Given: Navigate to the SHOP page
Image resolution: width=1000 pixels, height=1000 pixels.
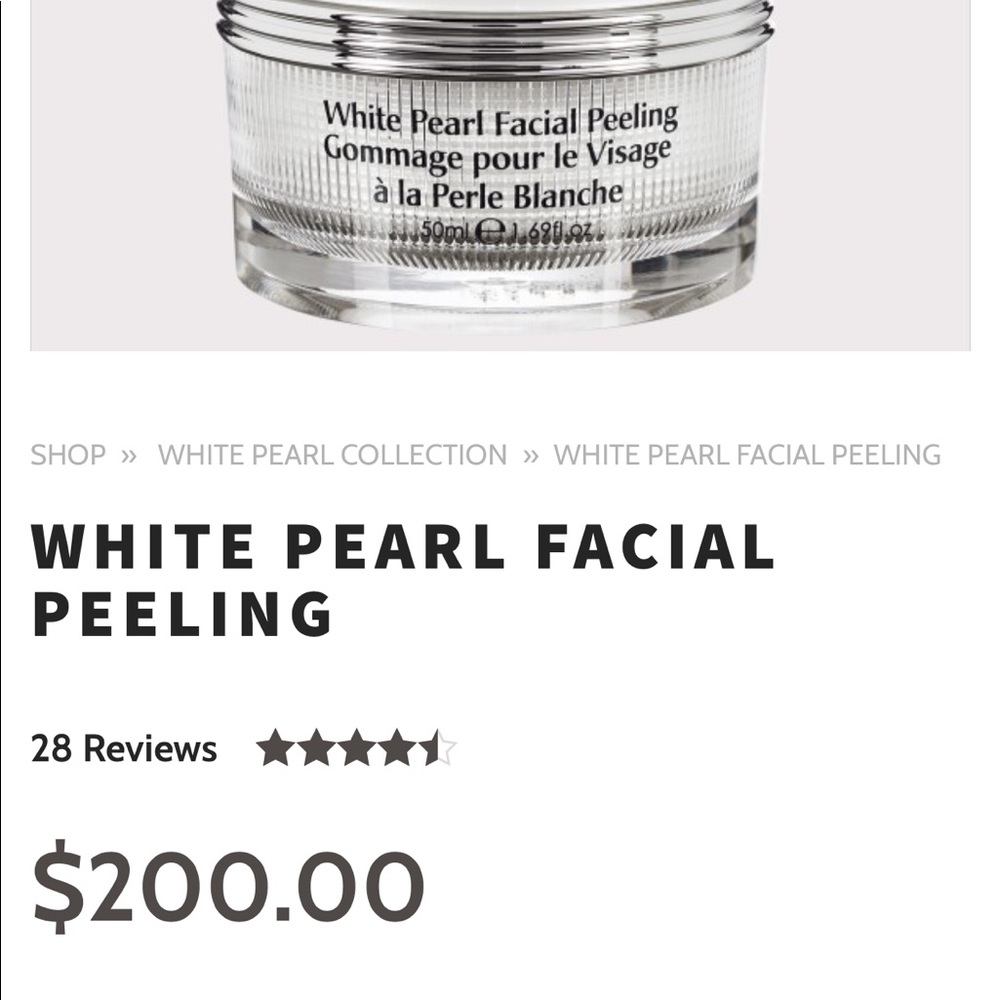Looking at the screenshot, I should (67, 453).
